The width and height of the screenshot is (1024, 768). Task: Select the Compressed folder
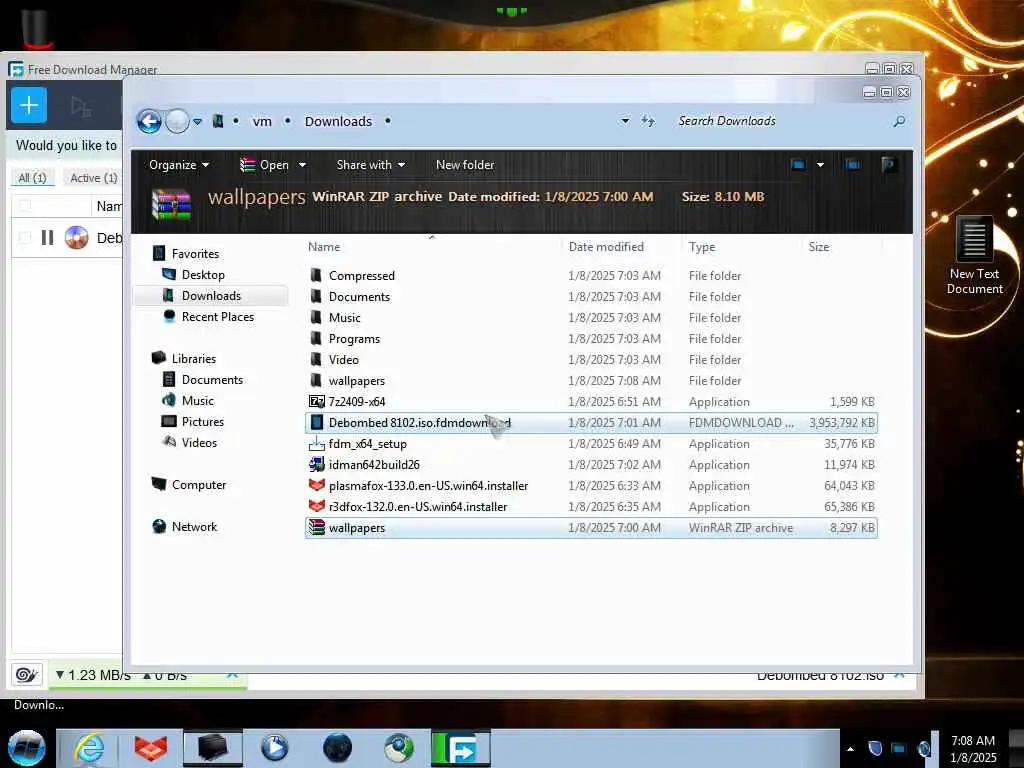[x=591, y=276]
